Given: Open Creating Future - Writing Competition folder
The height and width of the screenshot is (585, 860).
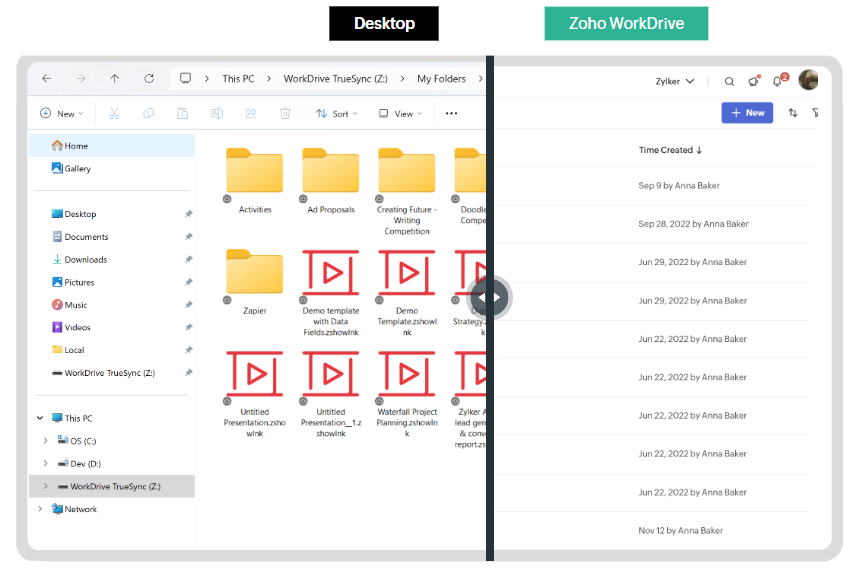Looking at the screenshot, I should pos(407,191).
